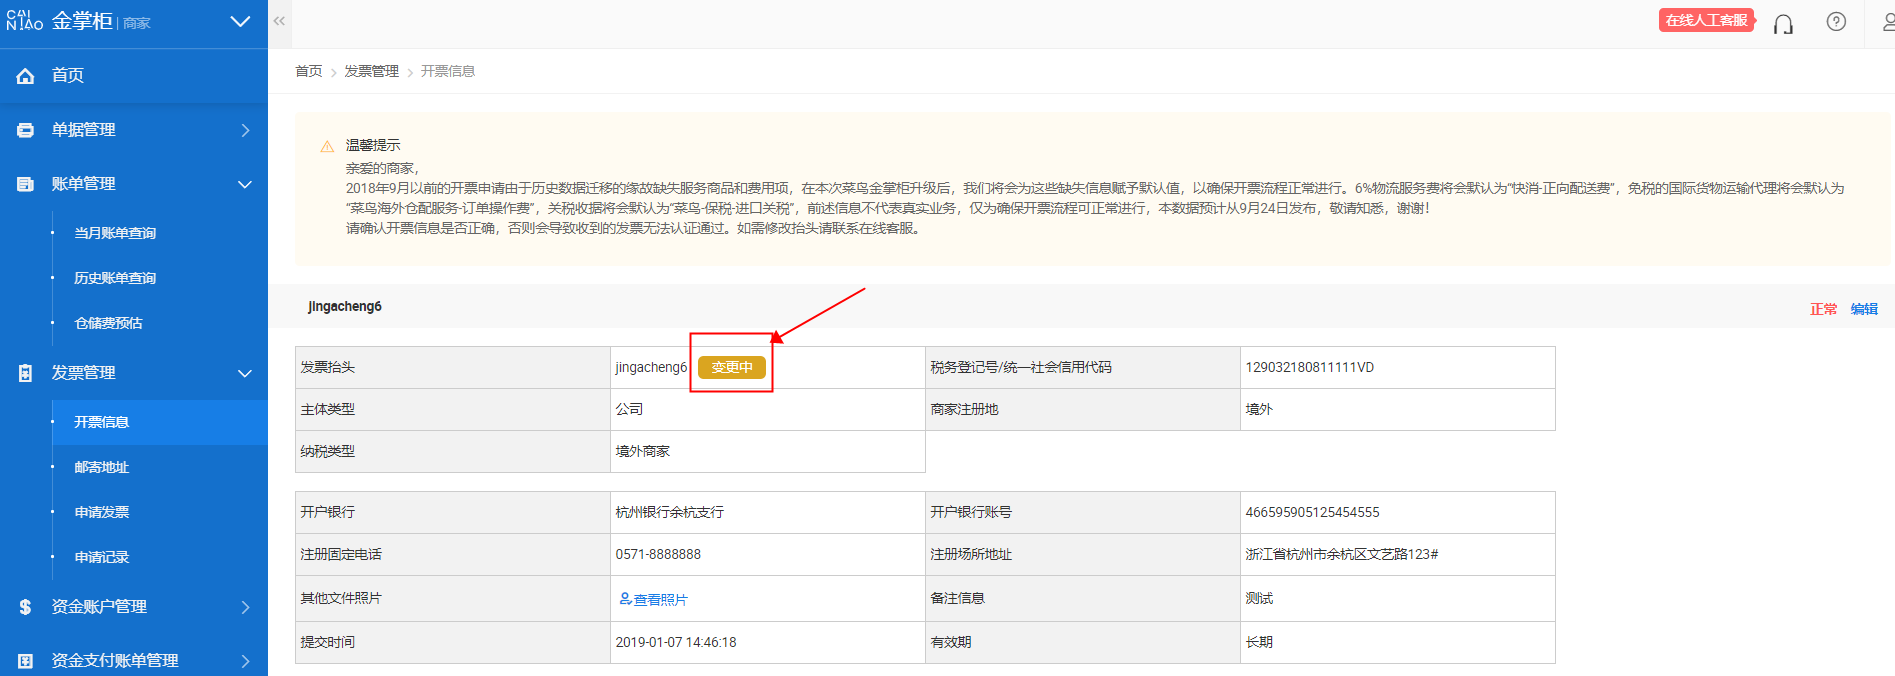Screen dimensions: 1895x676
Task: Click address 浙江省杭州市余杭区文艺路123#
Action: pos(1342,554)
